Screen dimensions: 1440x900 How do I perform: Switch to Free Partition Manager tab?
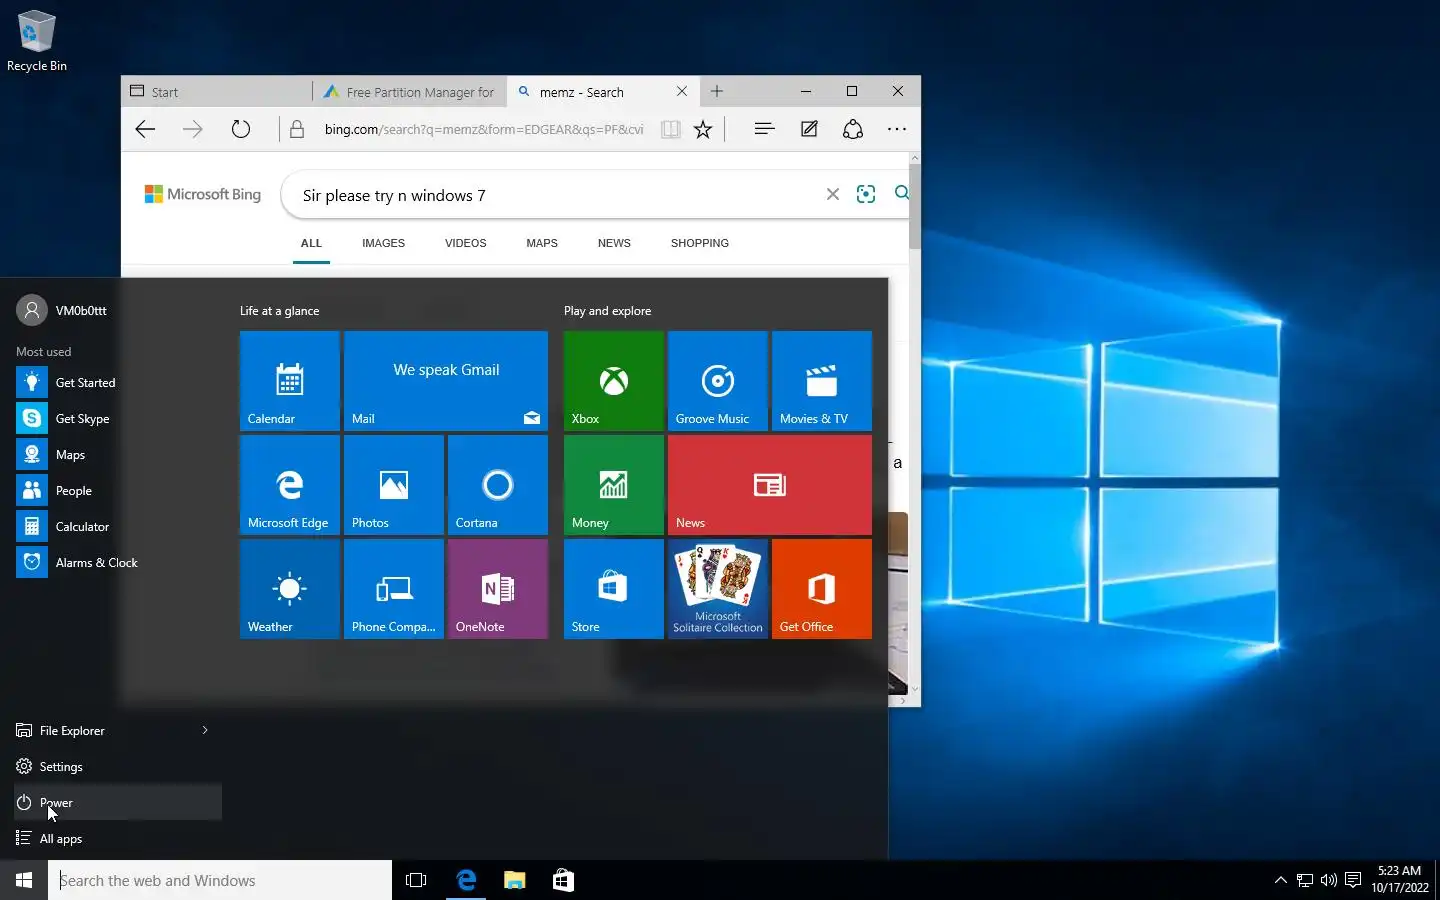(x=410, y=92)
